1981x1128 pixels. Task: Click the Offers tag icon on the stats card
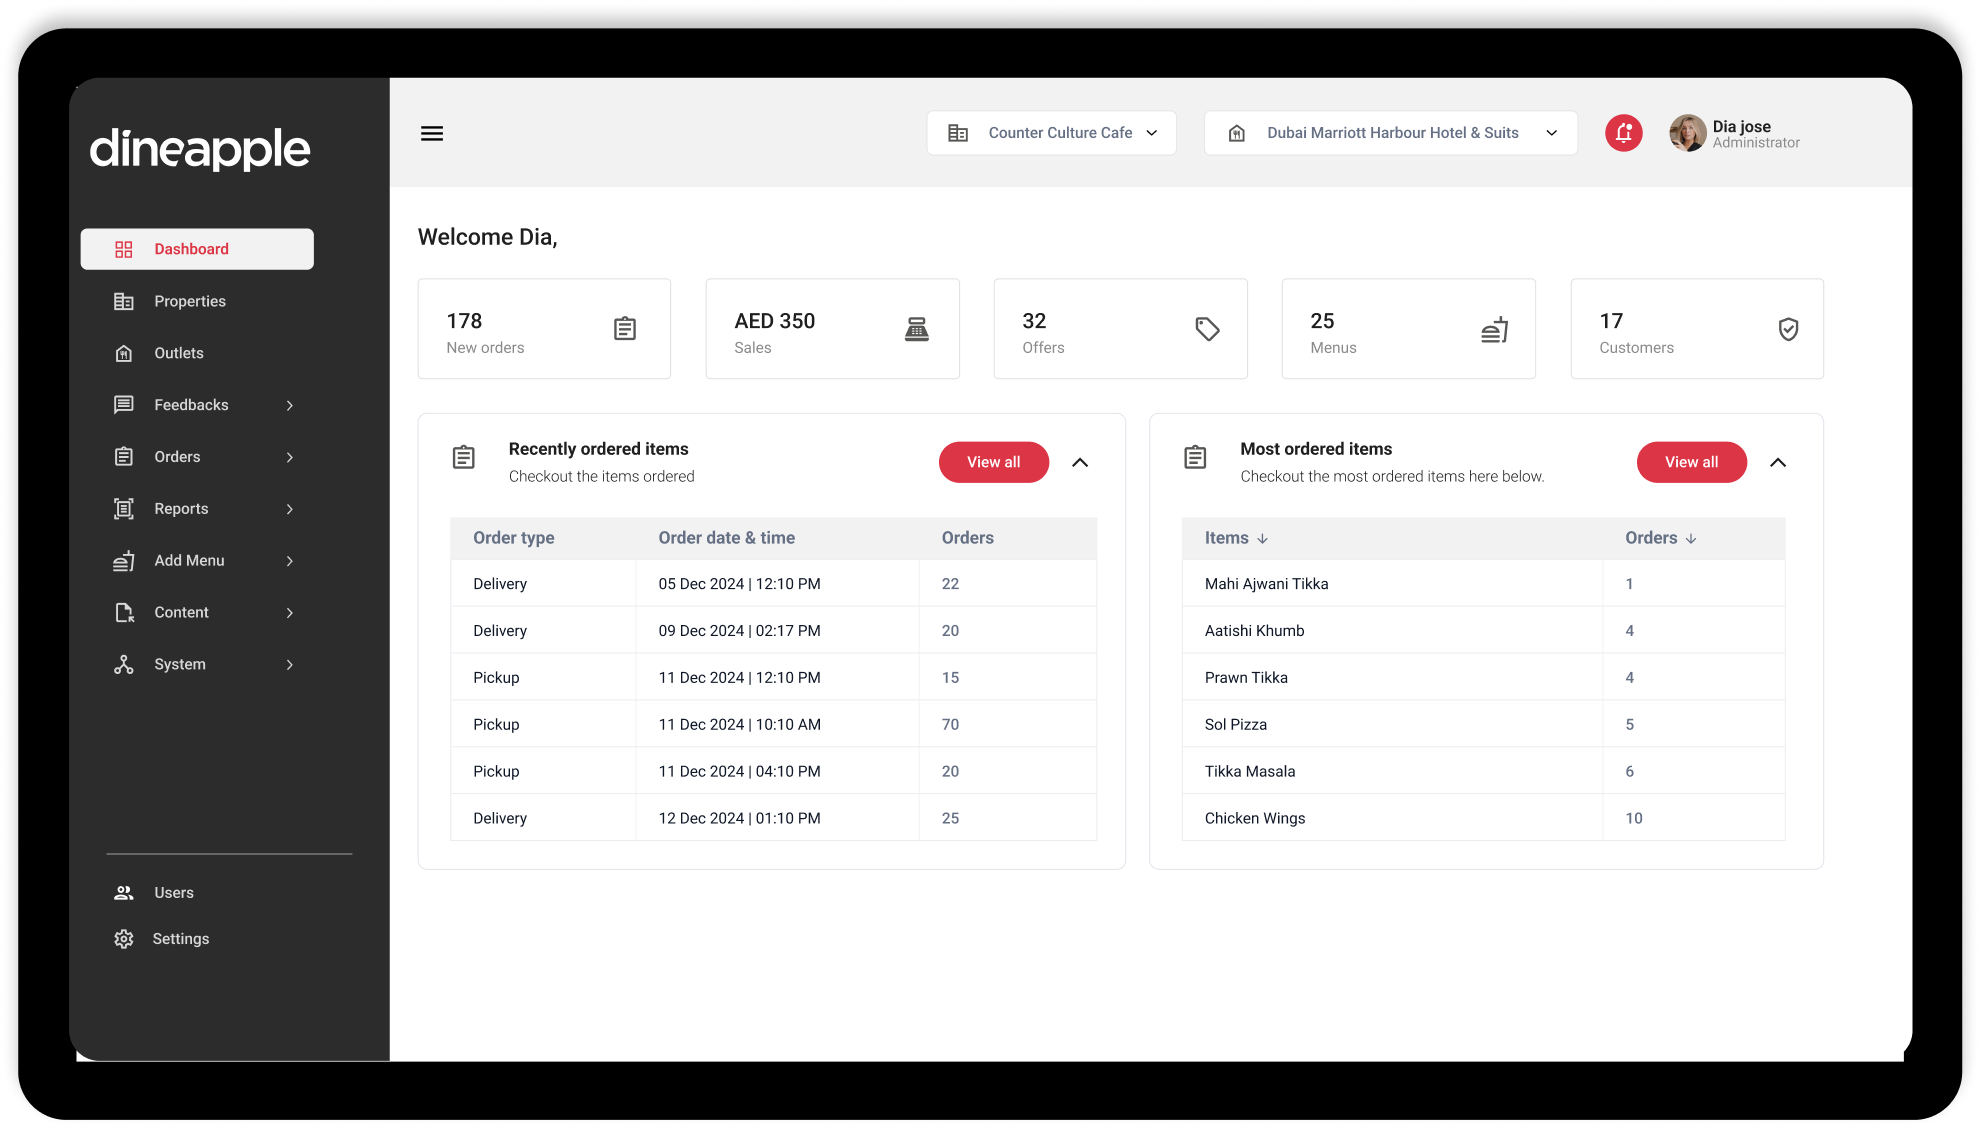tap(1207, 328)
